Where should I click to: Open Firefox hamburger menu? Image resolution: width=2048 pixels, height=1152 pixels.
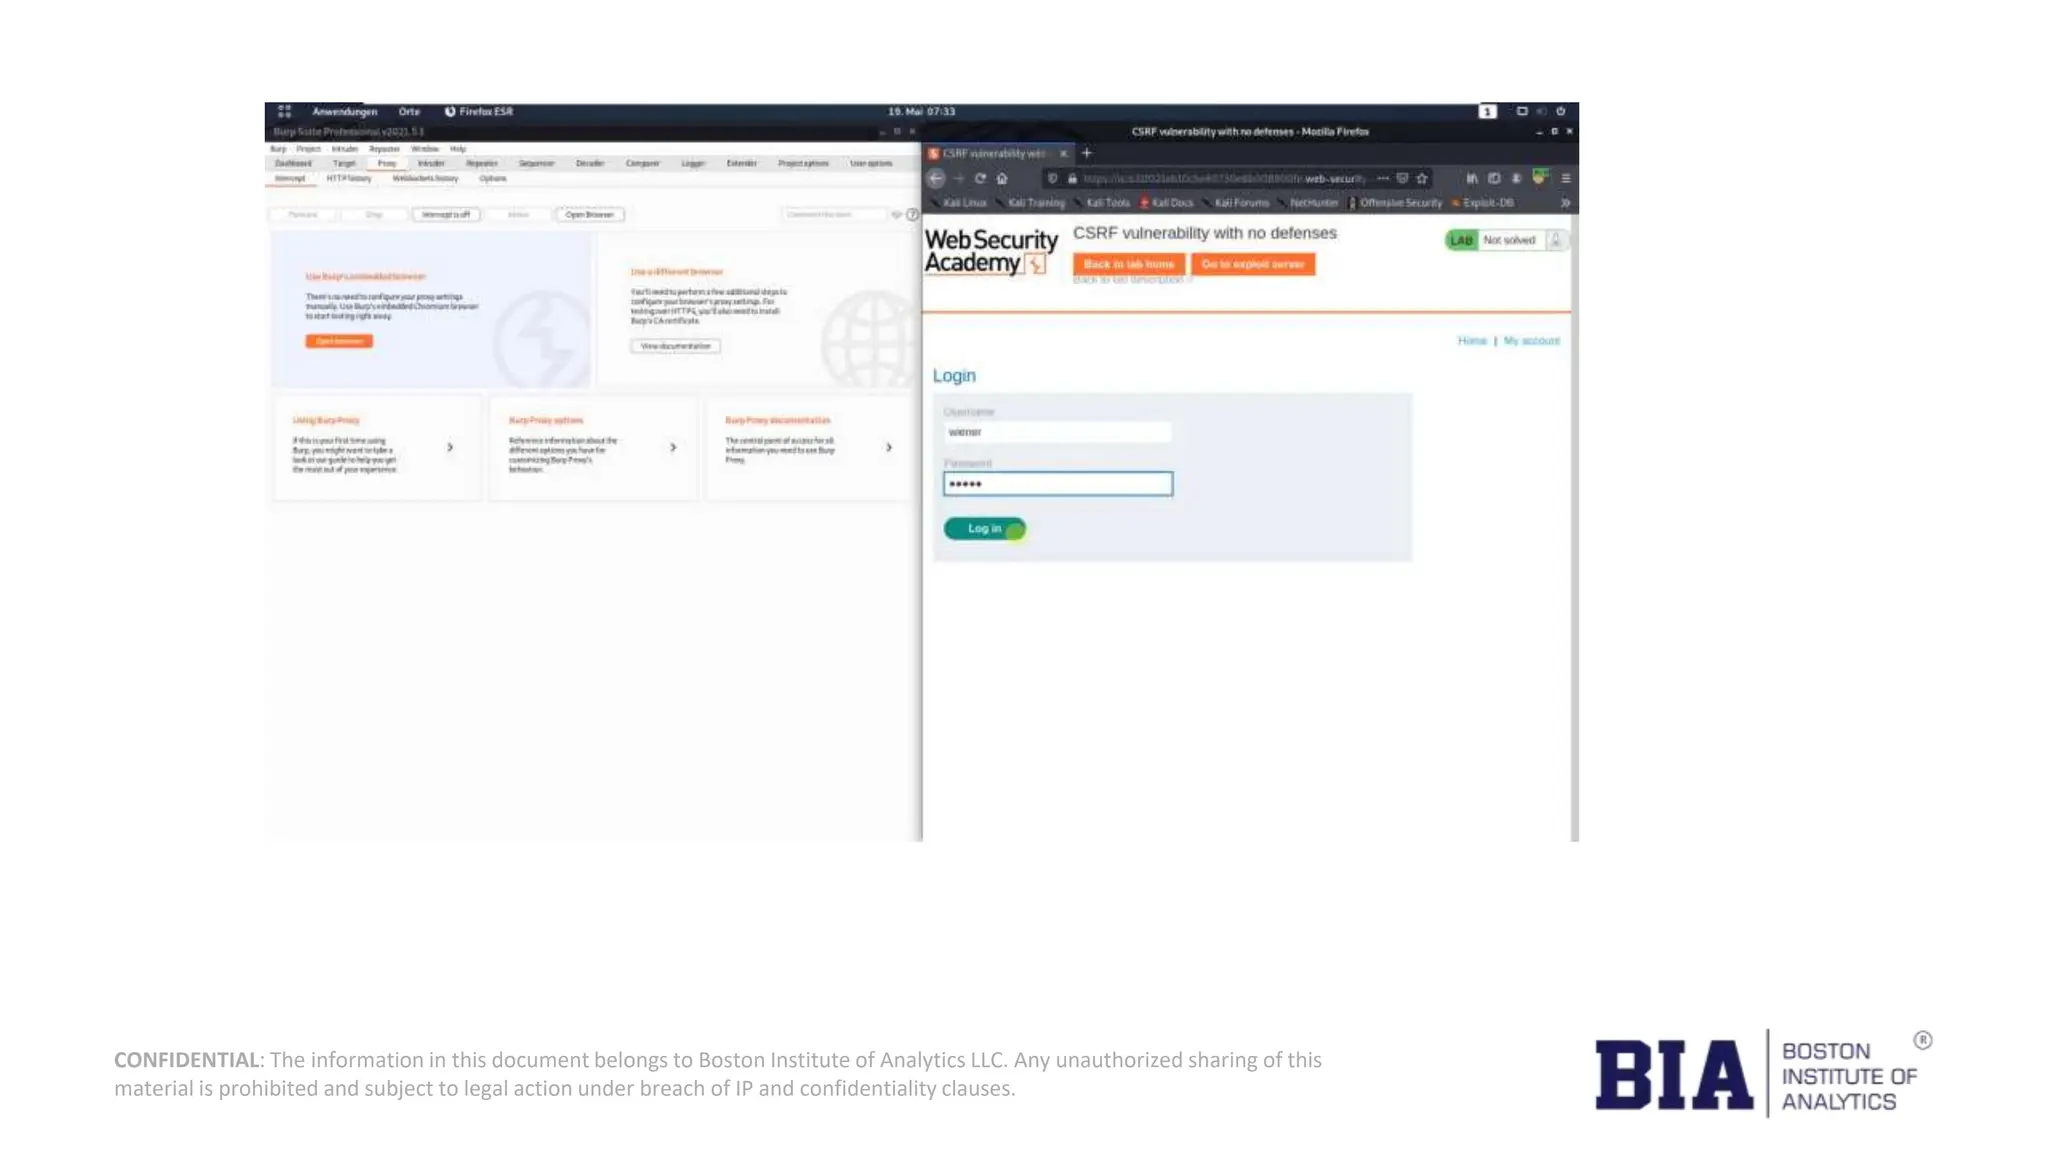coord(1565,178)
